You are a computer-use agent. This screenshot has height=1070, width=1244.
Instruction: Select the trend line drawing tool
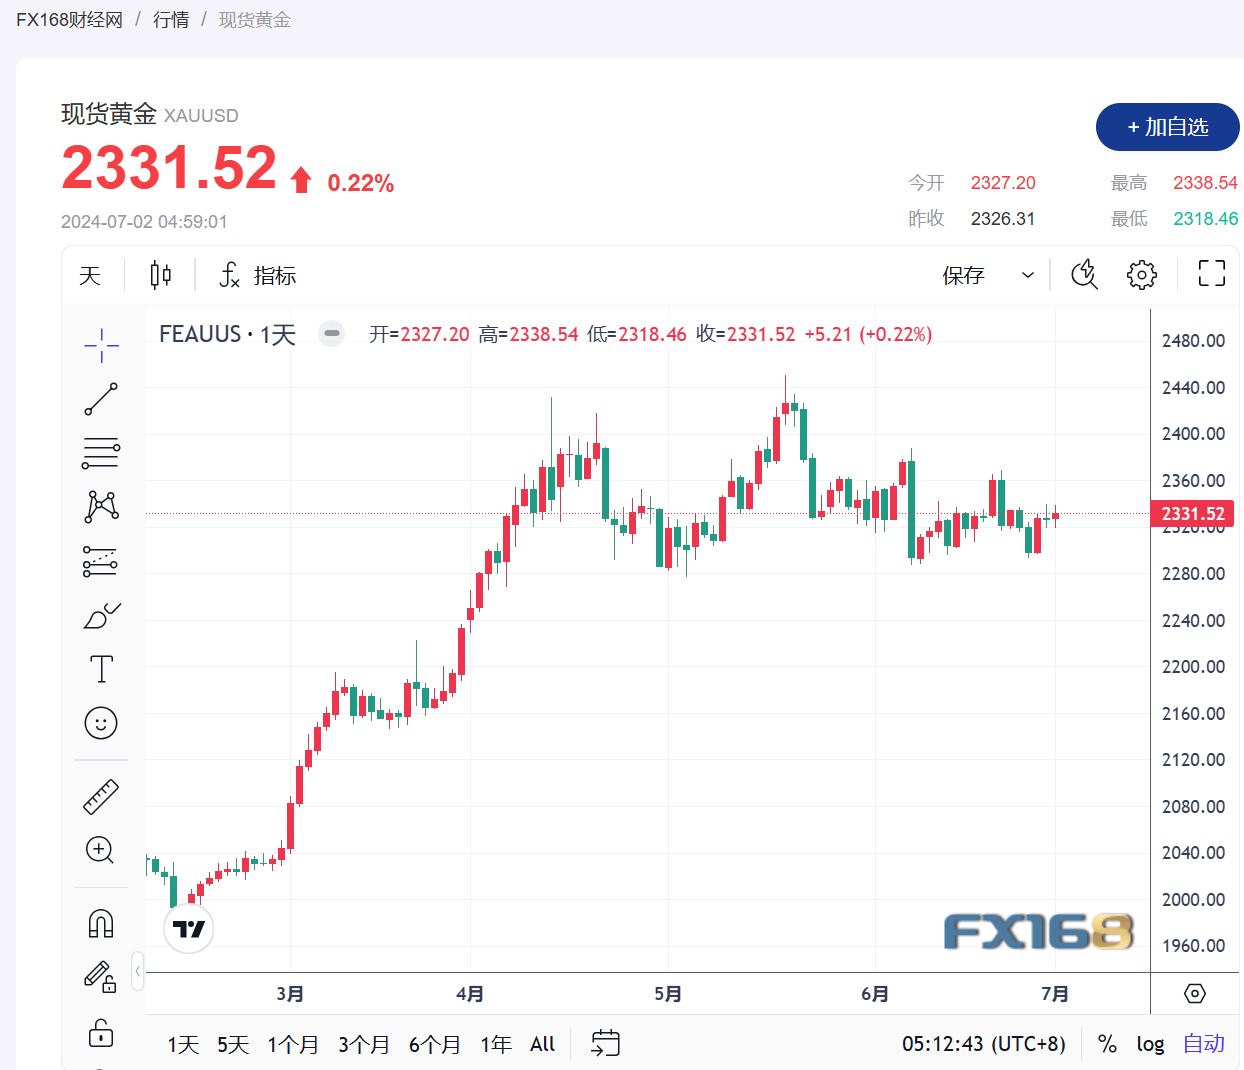[x=100, y=398]
